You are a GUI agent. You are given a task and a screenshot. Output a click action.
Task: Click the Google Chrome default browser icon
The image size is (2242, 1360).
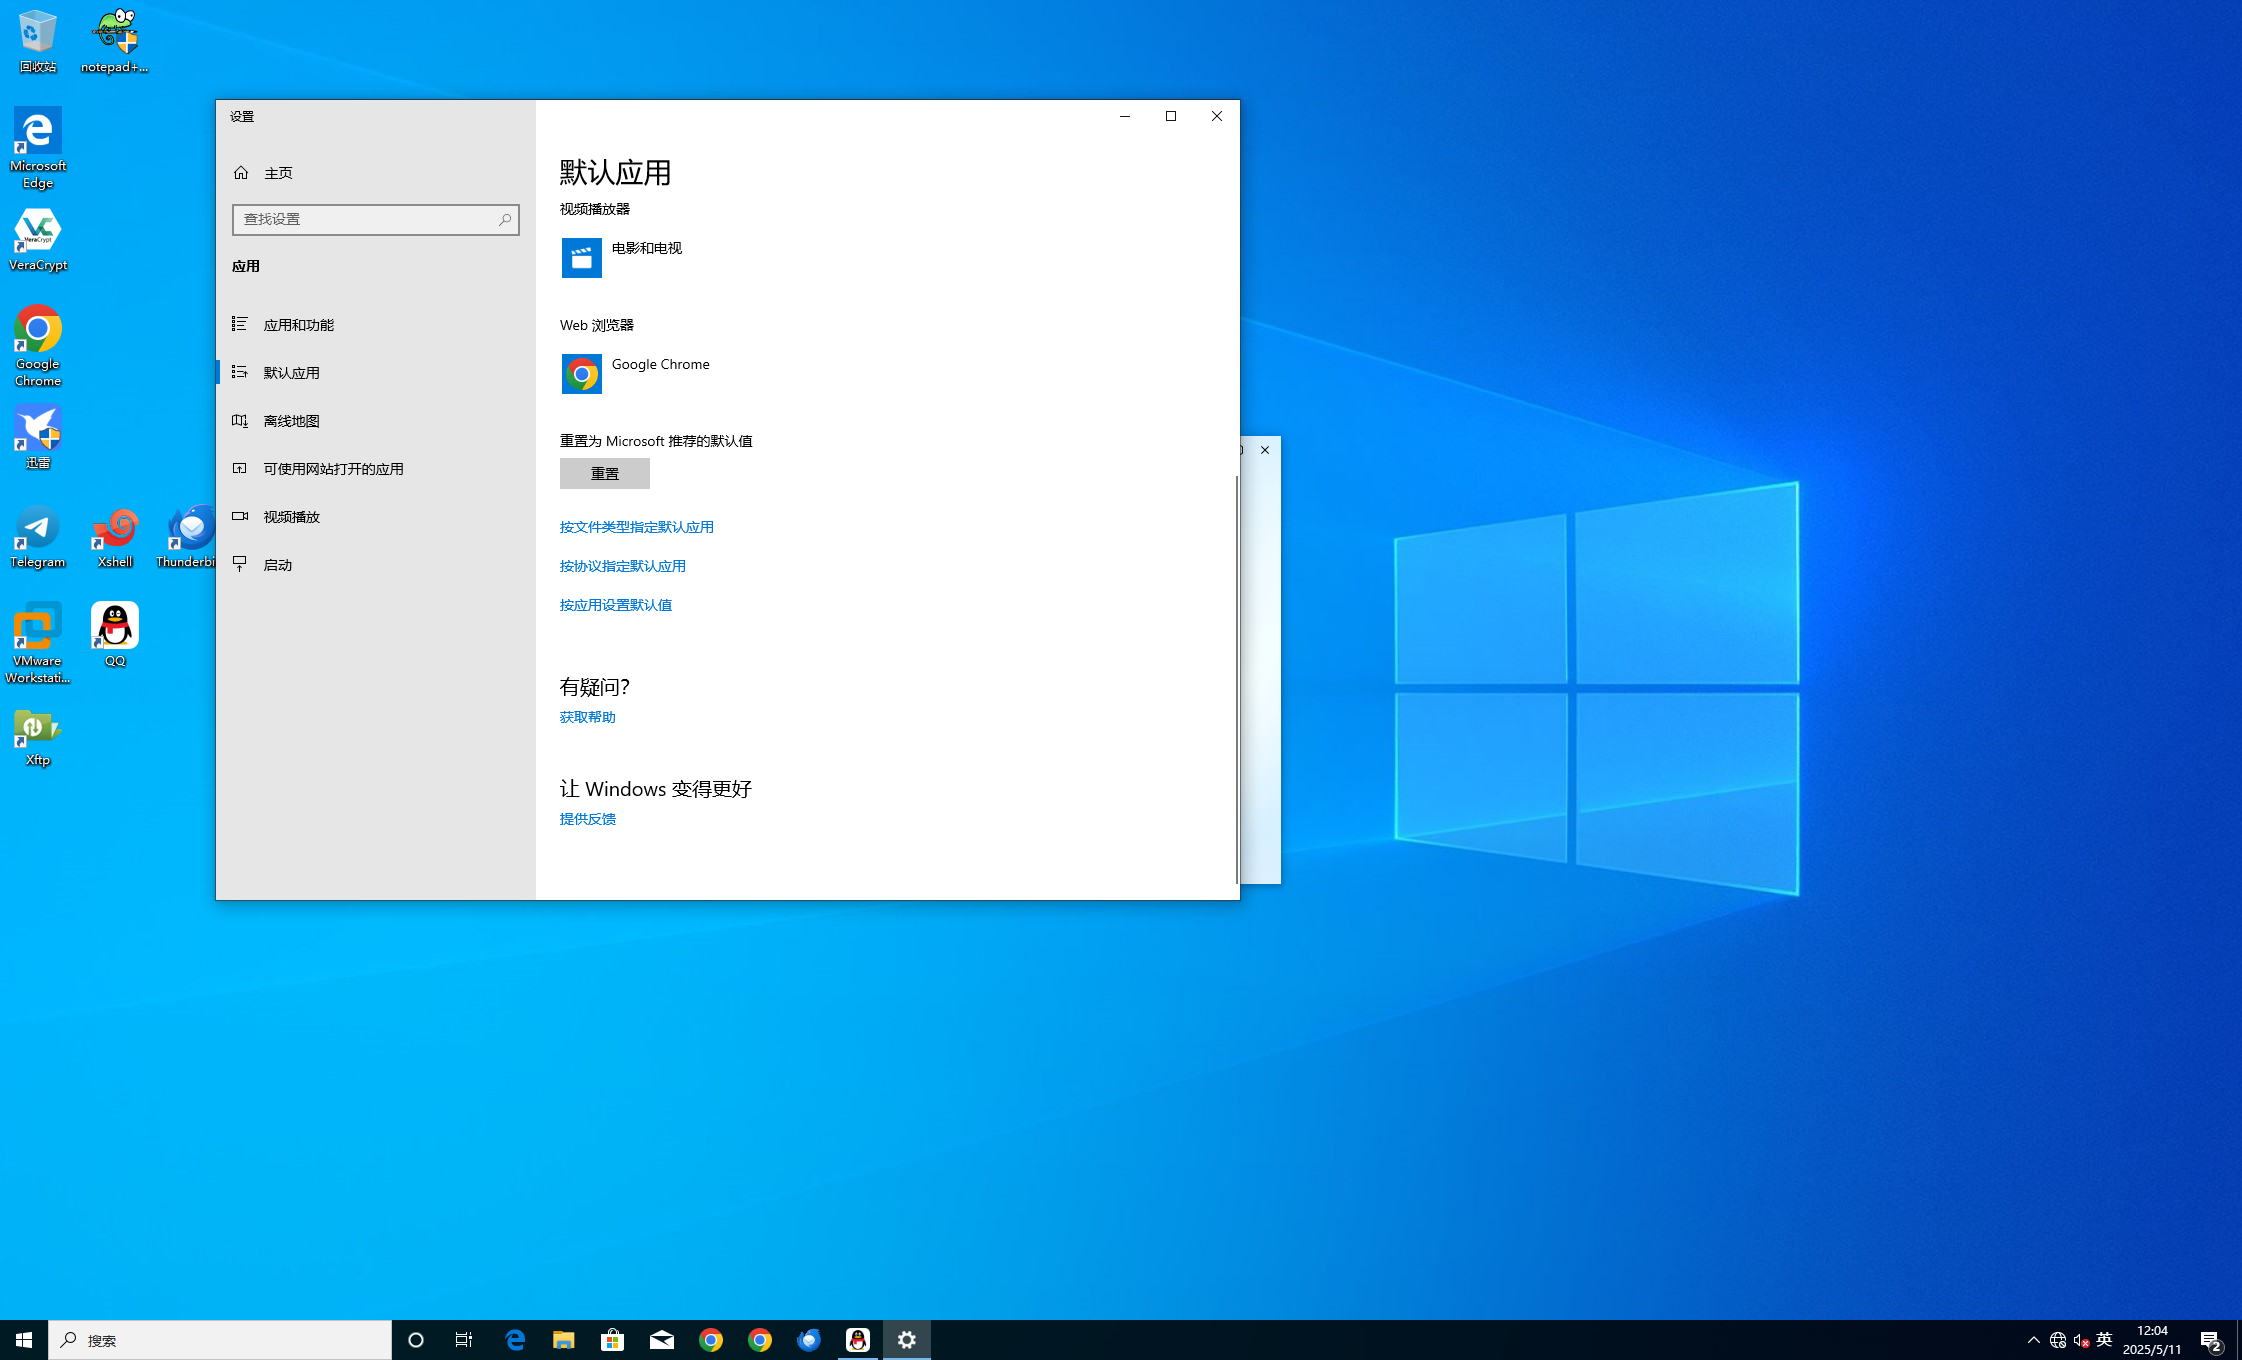pyautogui.click(x=582, y=374)
